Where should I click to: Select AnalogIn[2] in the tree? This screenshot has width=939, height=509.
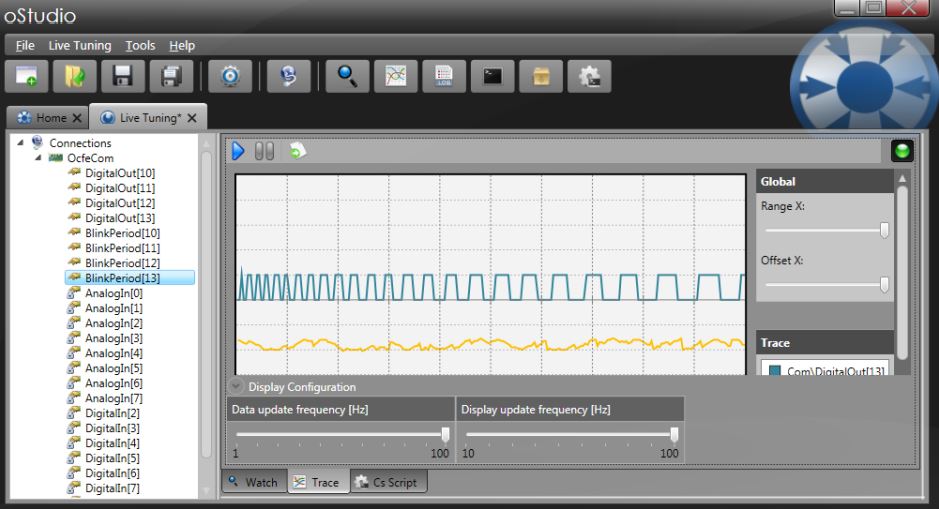coord(114,323)
